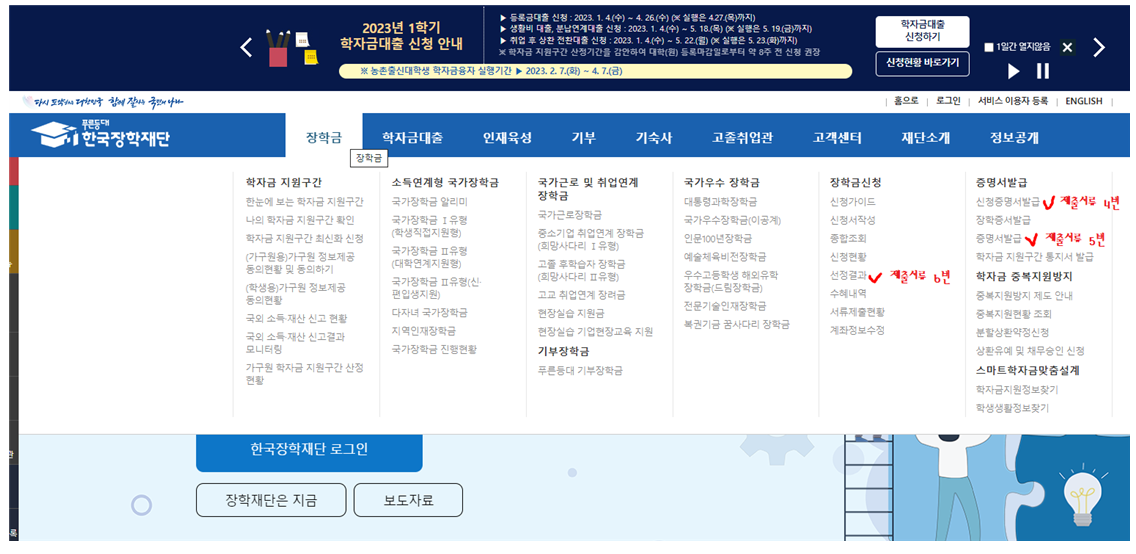
Task: Open 국가근로장학금
Action: (x=570, y=214)
